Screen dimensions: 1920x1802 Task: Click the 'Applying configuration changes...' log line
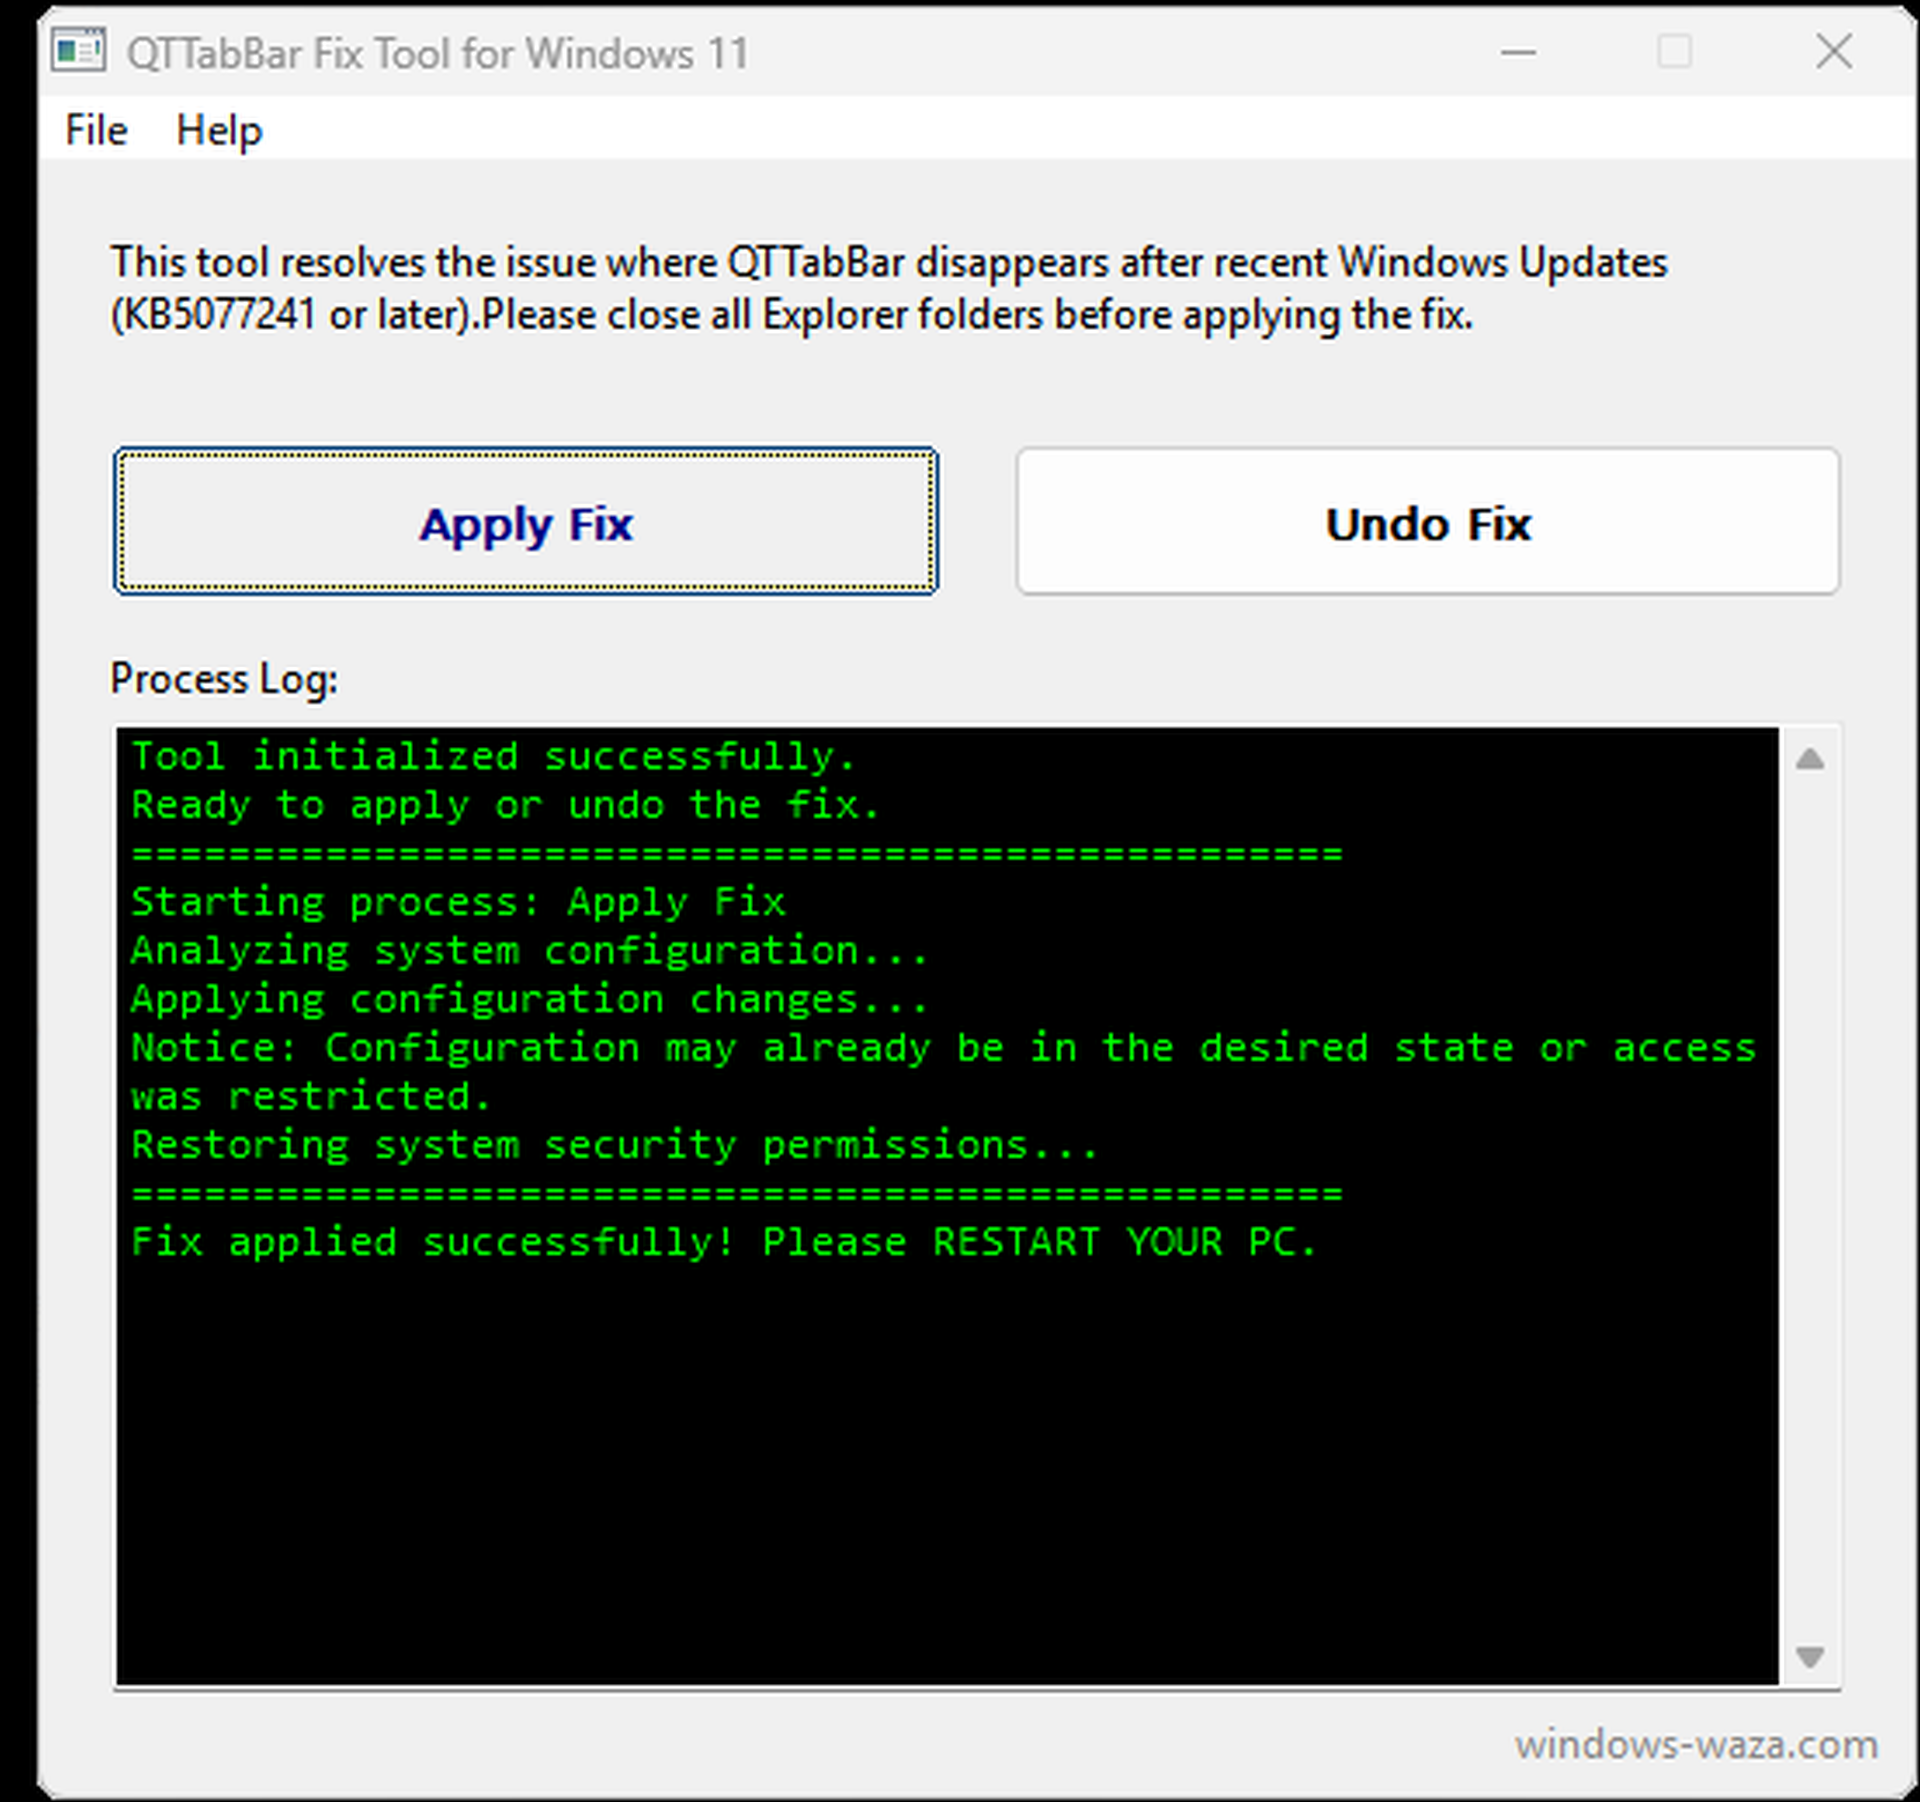(x=530, y=999)
